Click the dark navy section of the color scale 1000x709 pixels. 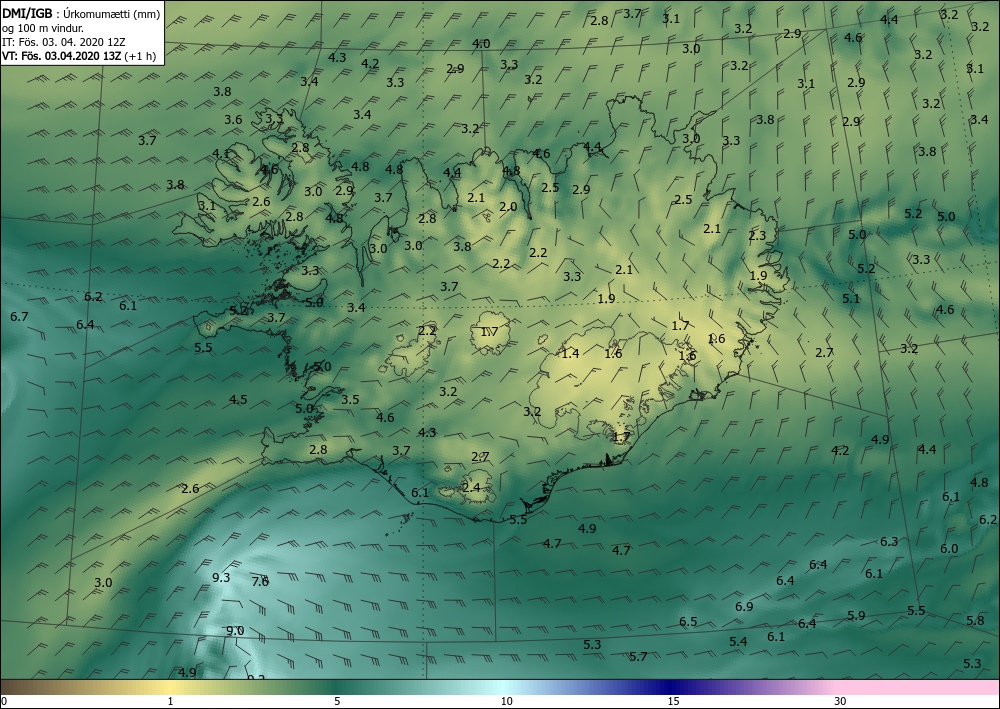click(670, 687)
